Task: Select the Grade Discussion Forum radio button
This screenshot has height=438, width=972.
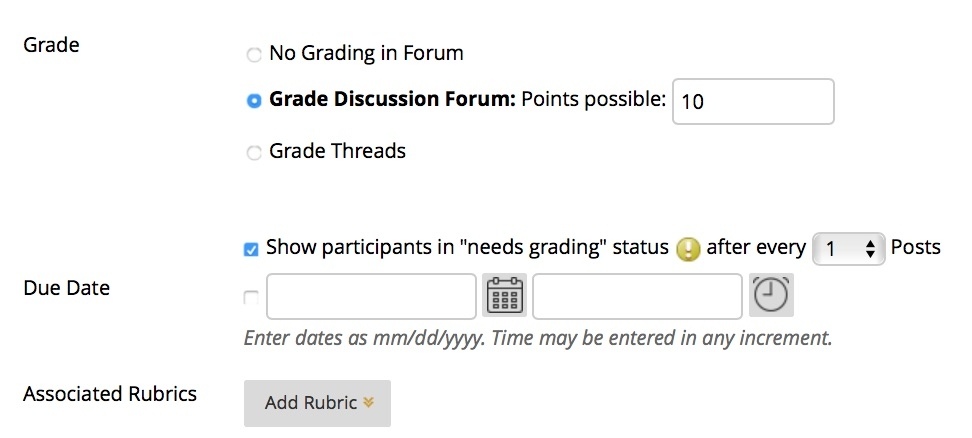Action: [254, 101]
